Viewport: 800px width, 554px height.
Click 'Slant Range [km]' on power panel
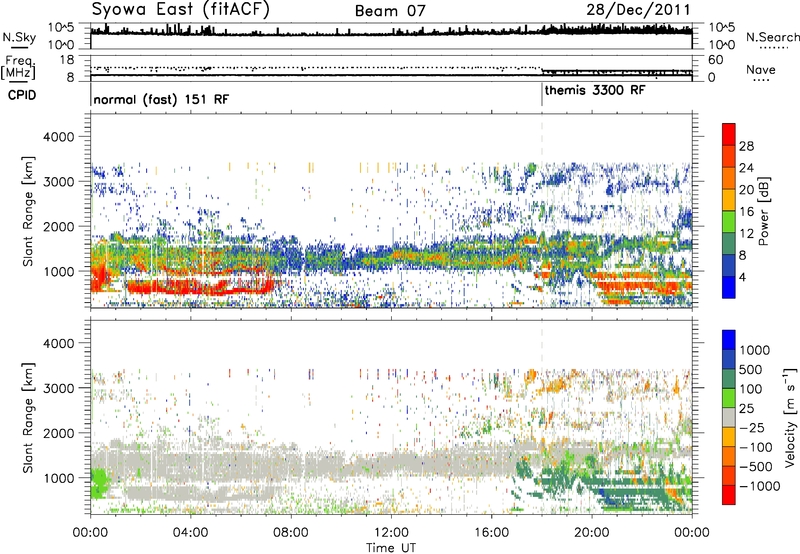pos(28,211)
